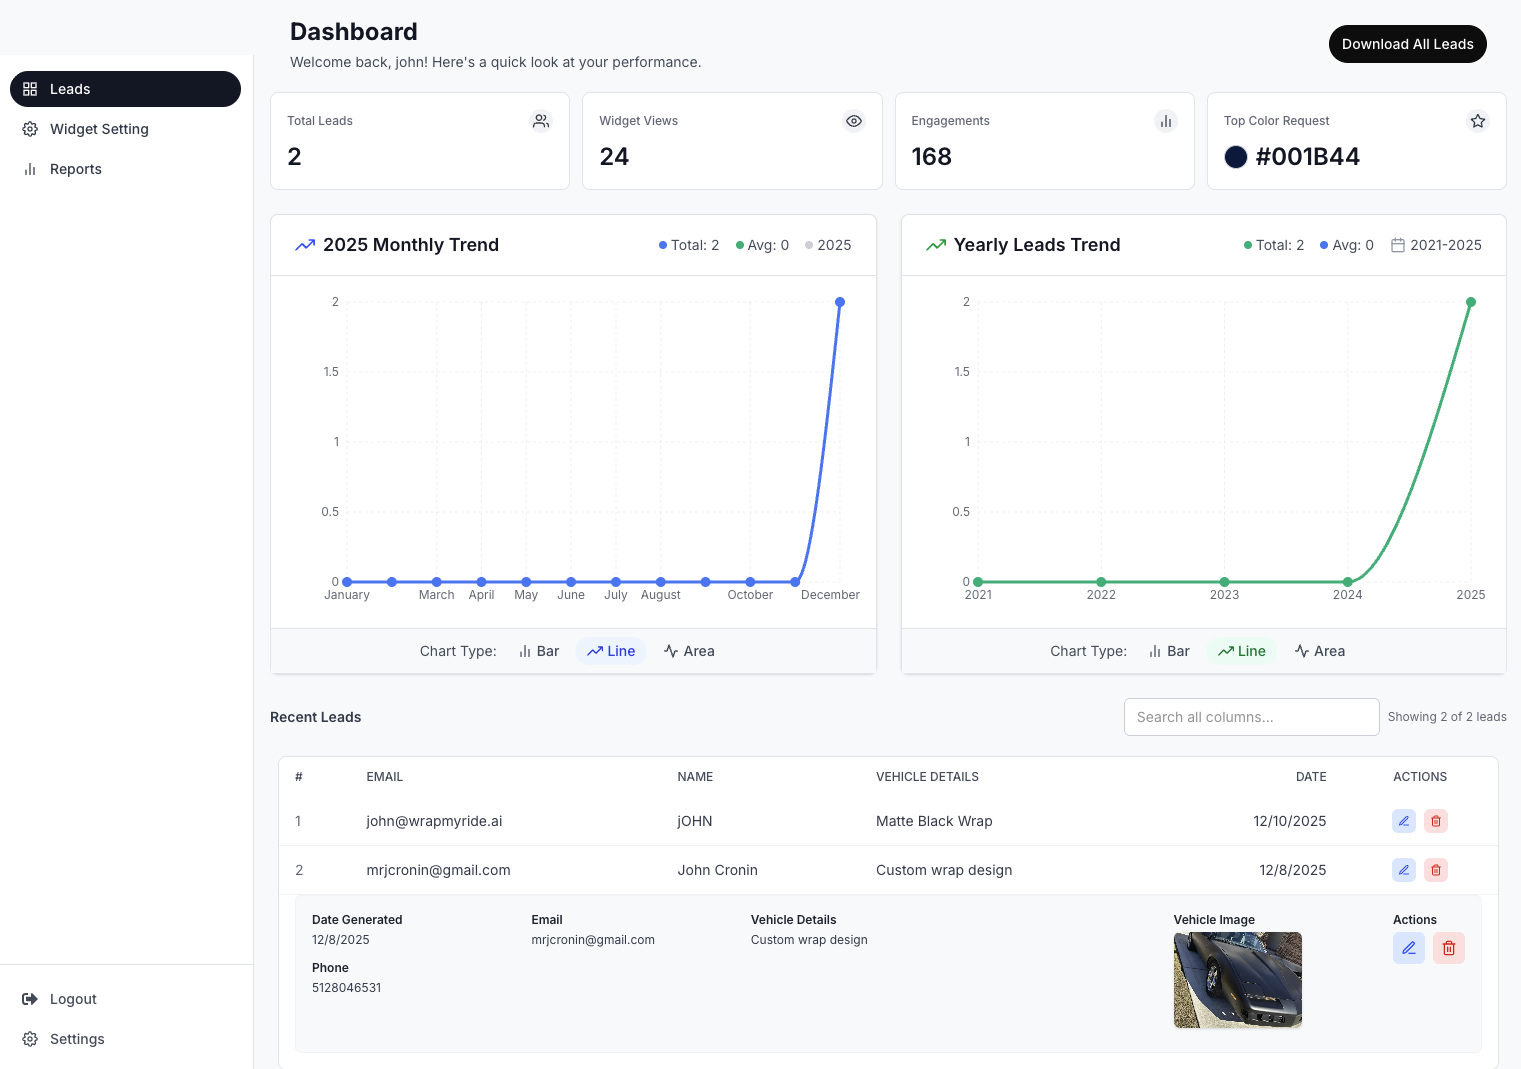Screen dimensions: 1521x1069
Task: Delete the John Cronin lead via trash icon
Action: click(x=1435, y=870)
